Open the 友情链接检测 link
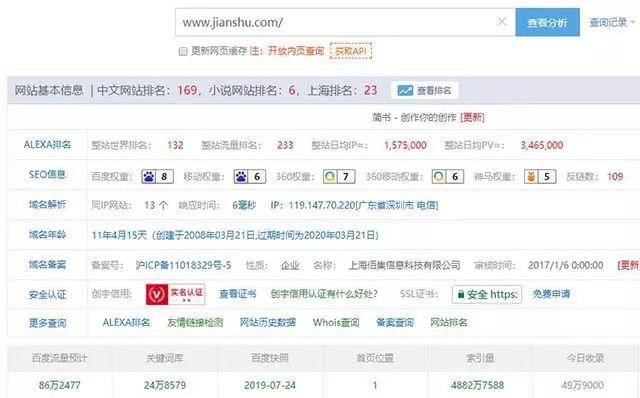This screenshot has height=398, width=640. pyautogui.click(x=195, y=322)
